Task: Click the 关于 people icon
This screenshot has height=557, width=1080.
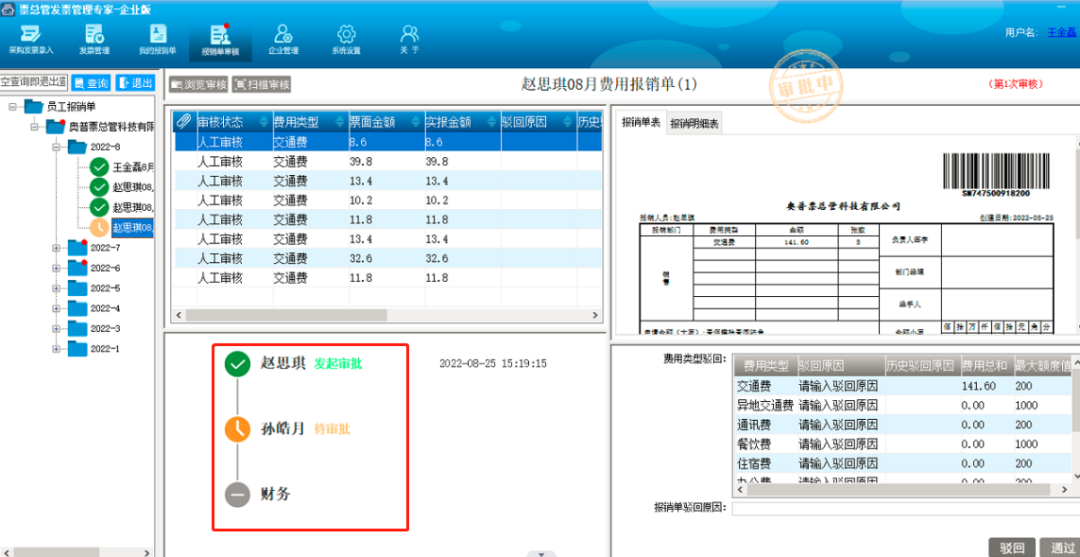Action: point(409,38)
